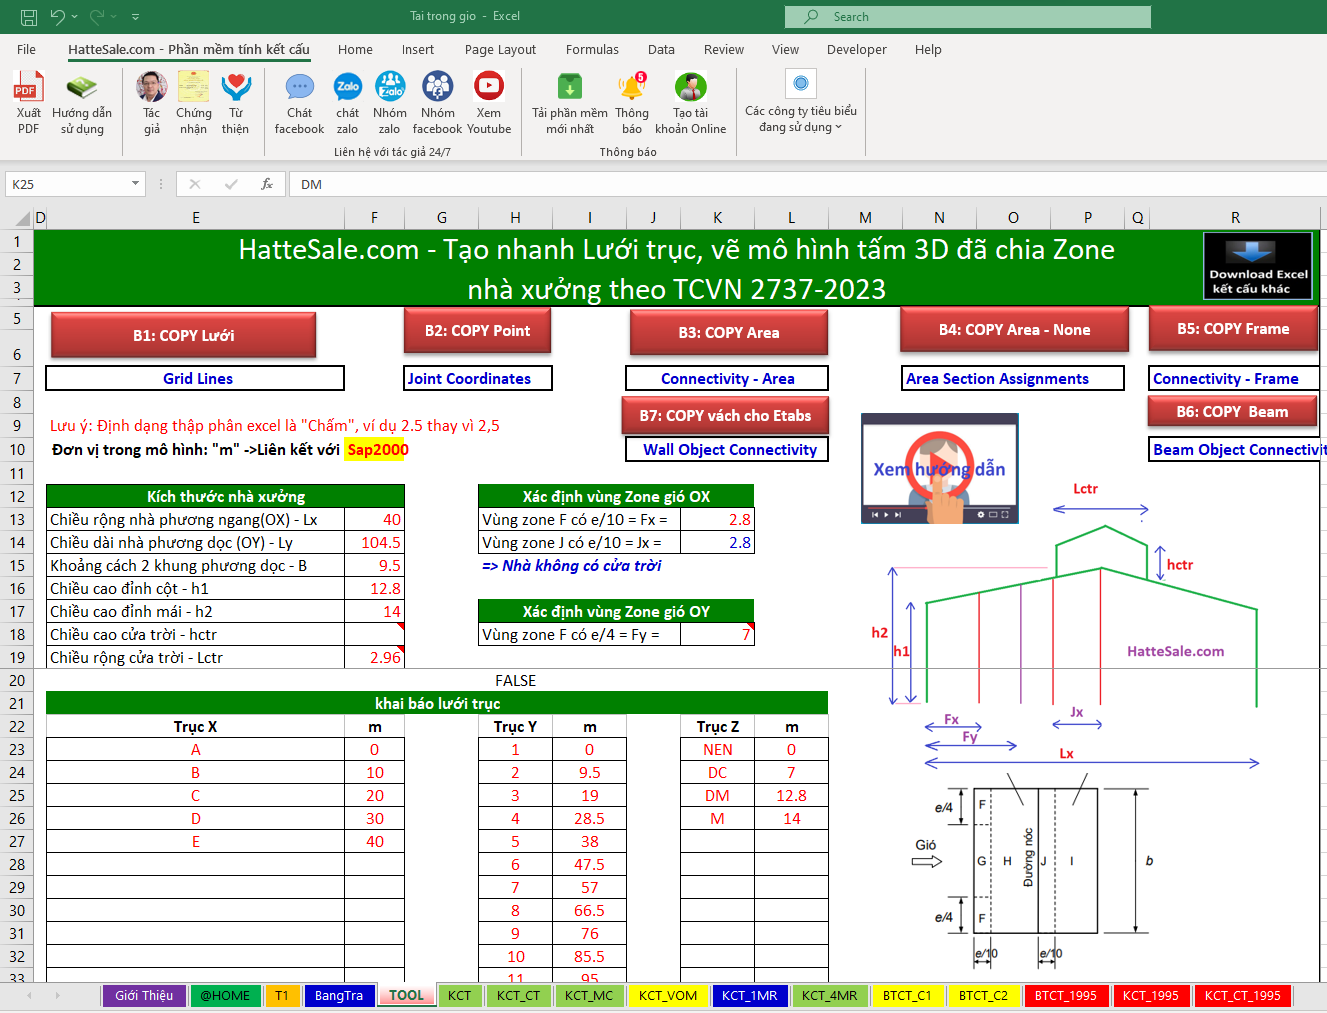Click Tạo tài khoản Online icon

(691, 103)
